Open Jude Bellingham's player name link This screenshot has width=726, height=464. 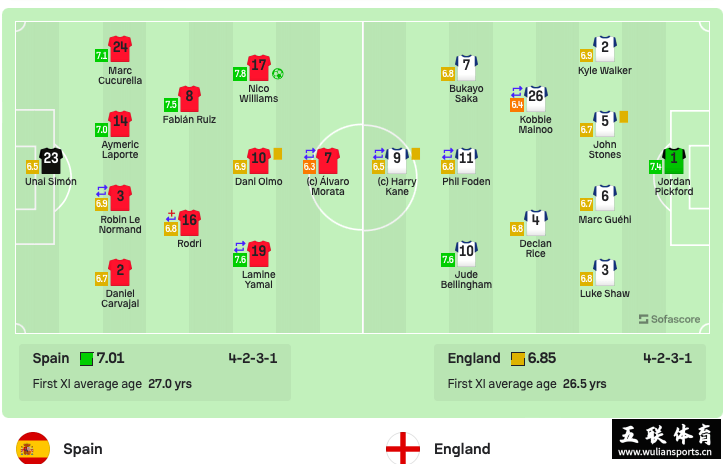tap(466, 280)
